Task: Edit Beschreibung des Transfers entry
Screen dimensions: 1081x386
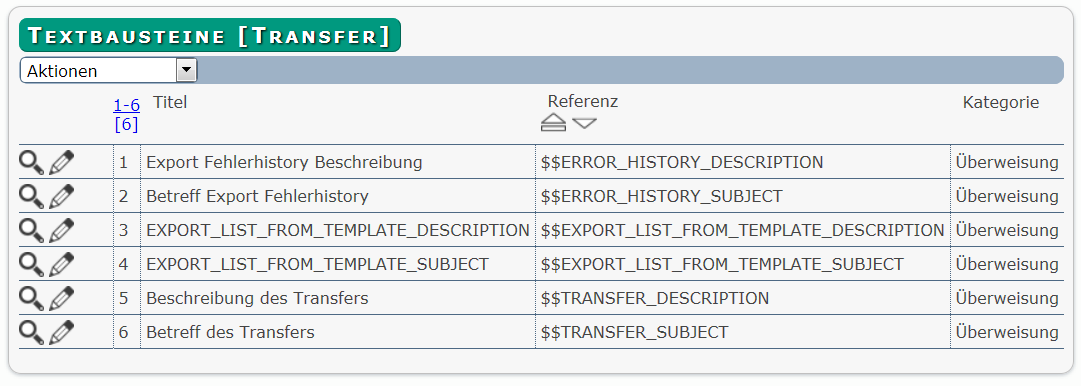Action: (x=61, y=298)
